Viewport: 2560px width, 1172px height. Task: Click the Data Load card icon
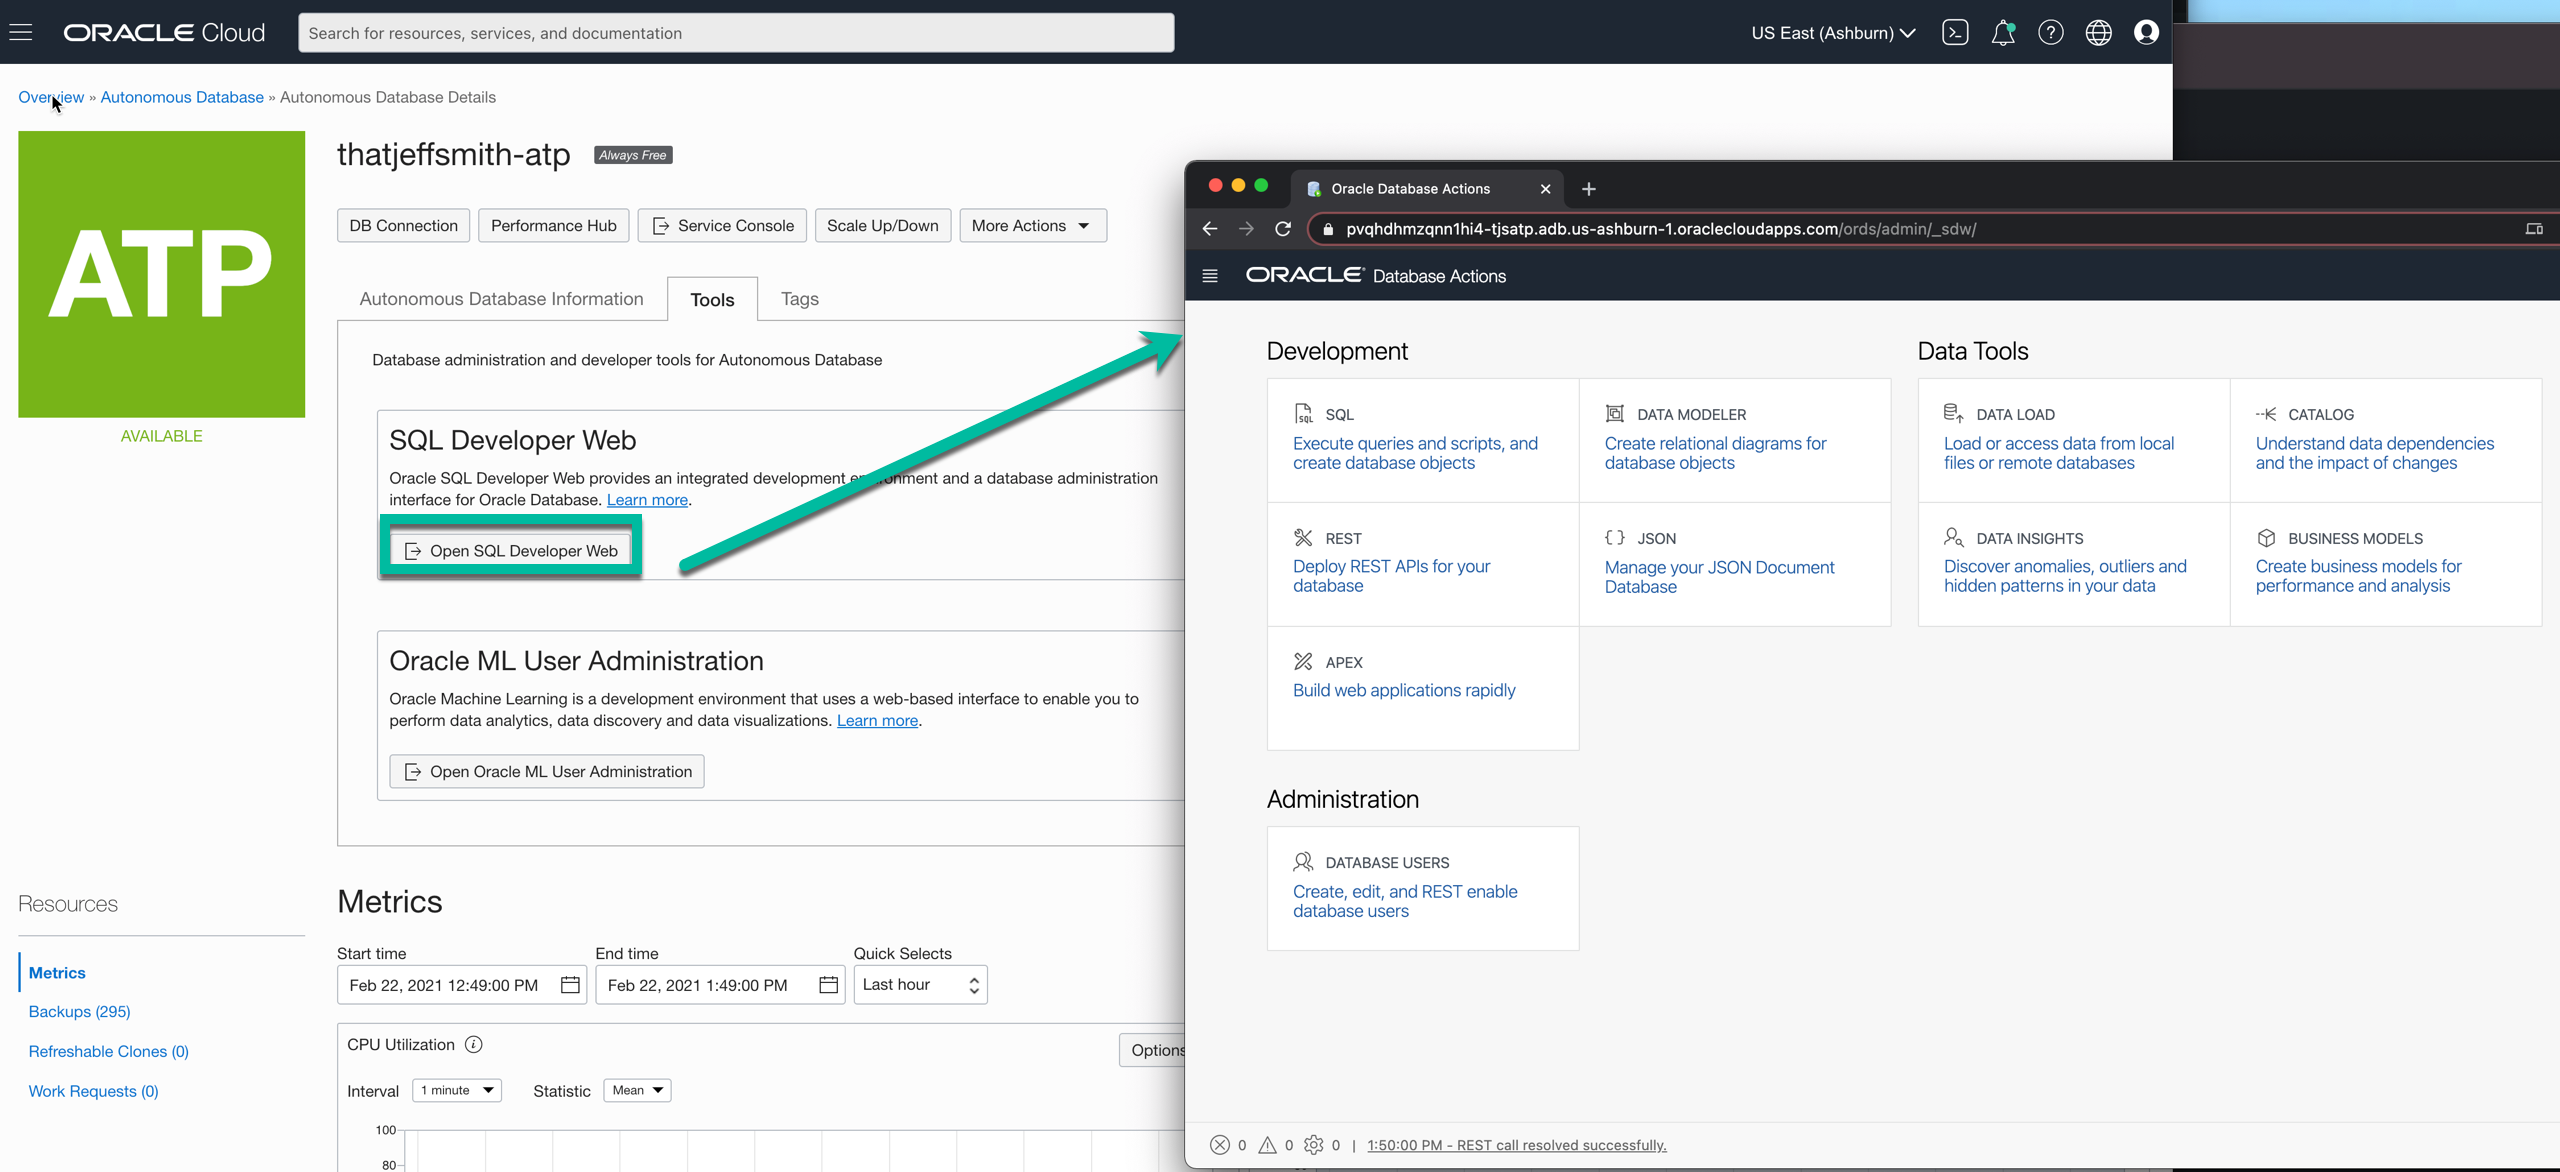1953,414
